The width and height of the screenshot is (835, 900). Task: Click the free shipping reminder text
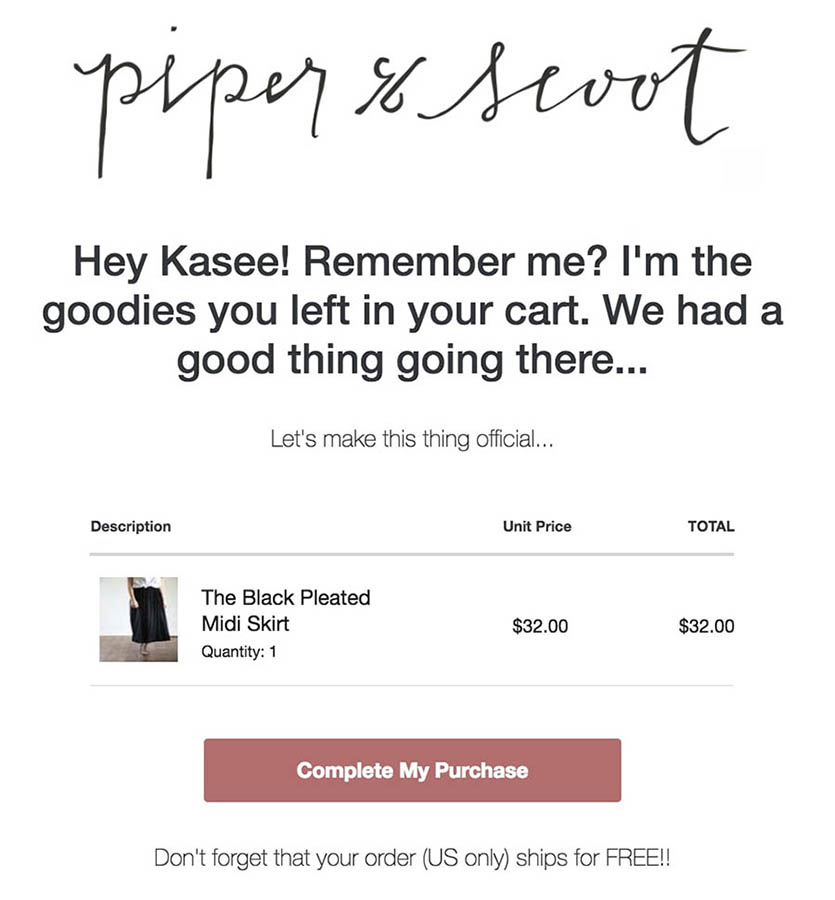412,858
